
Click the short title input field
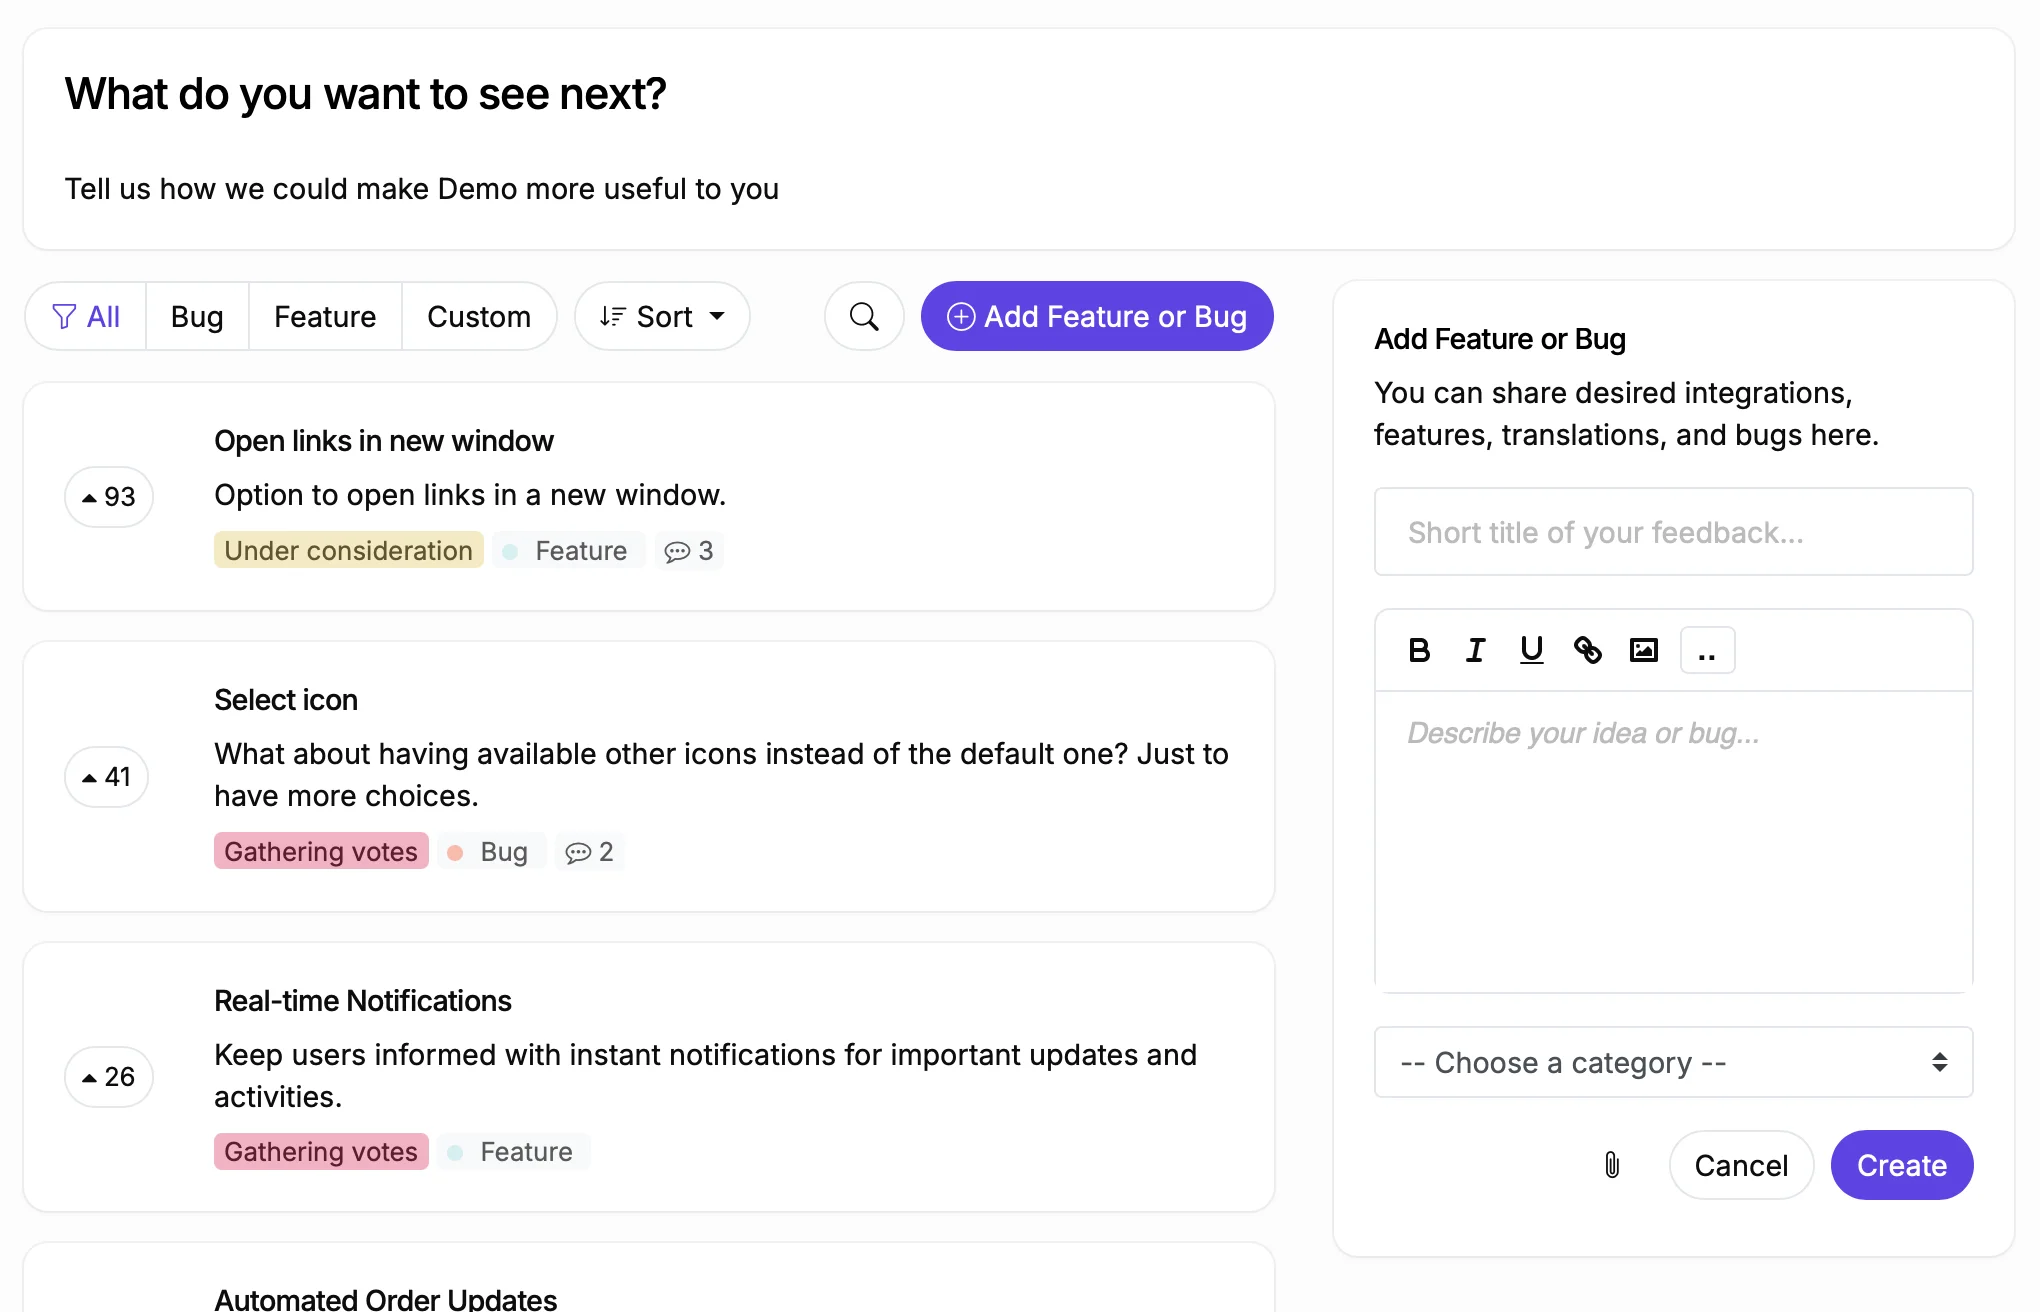pos(1673,531)
